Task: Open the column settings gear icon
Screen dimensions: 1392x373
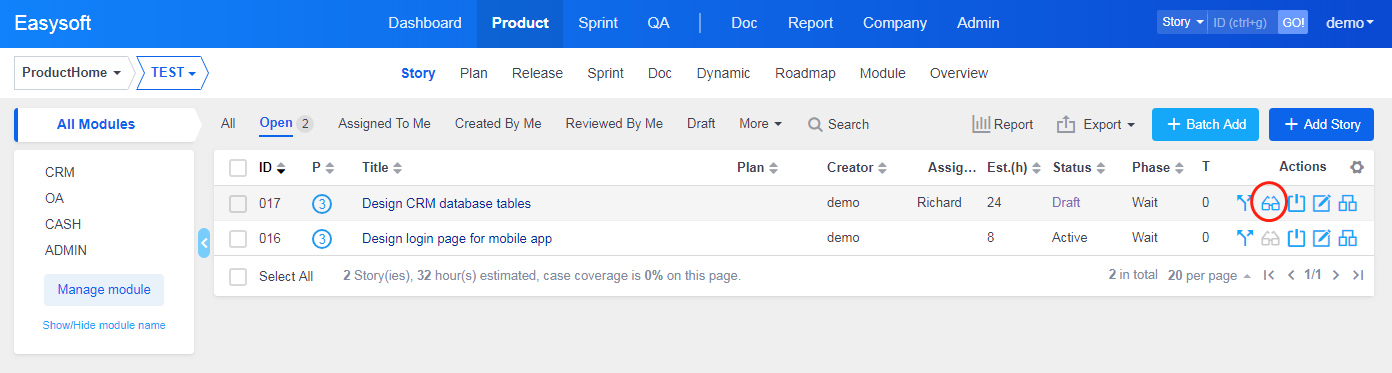Action: click(x=1356, y=168)
